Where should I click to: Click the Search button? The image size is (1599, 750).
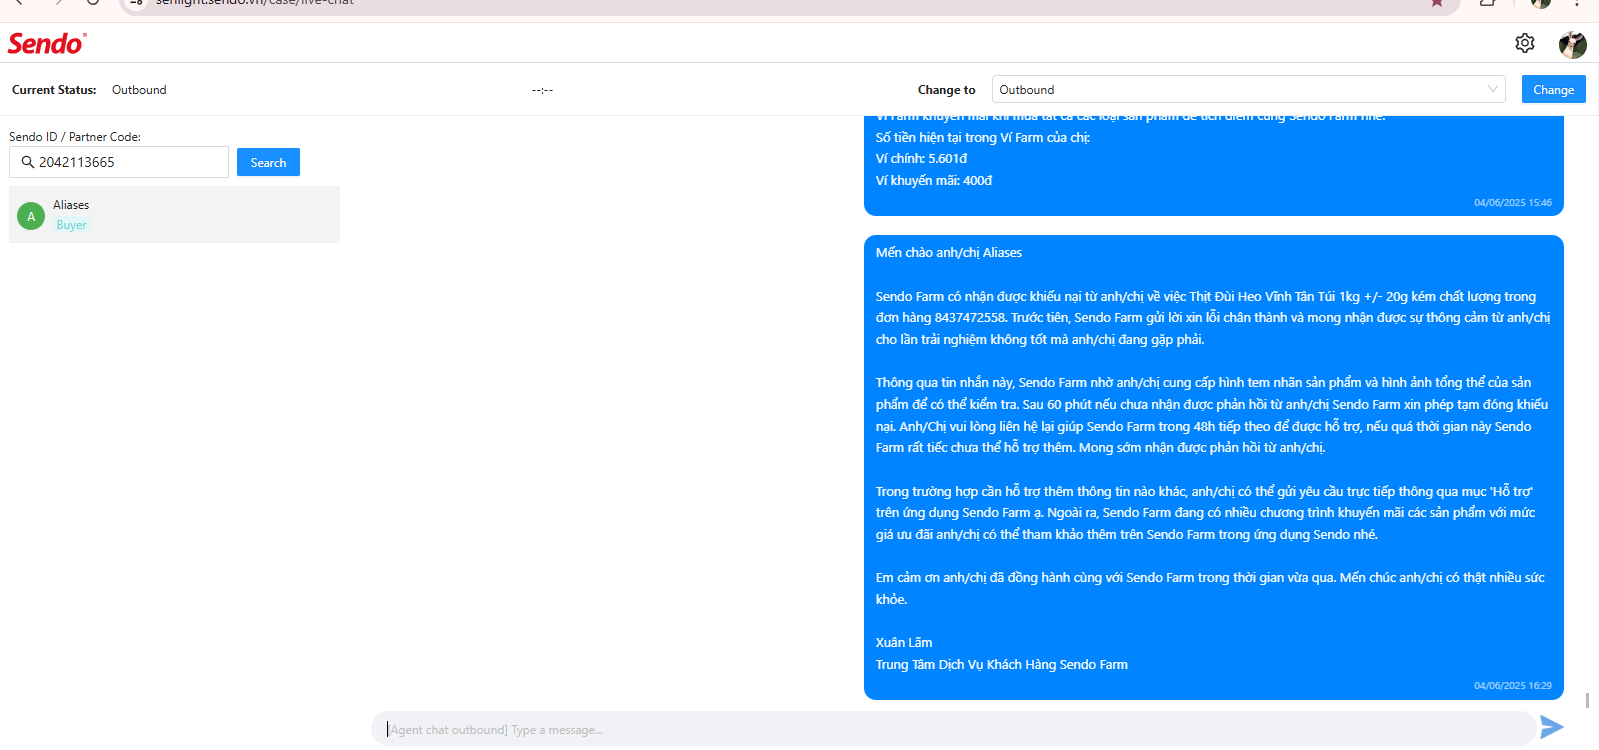pyautogui.click(x=268, y=162)
